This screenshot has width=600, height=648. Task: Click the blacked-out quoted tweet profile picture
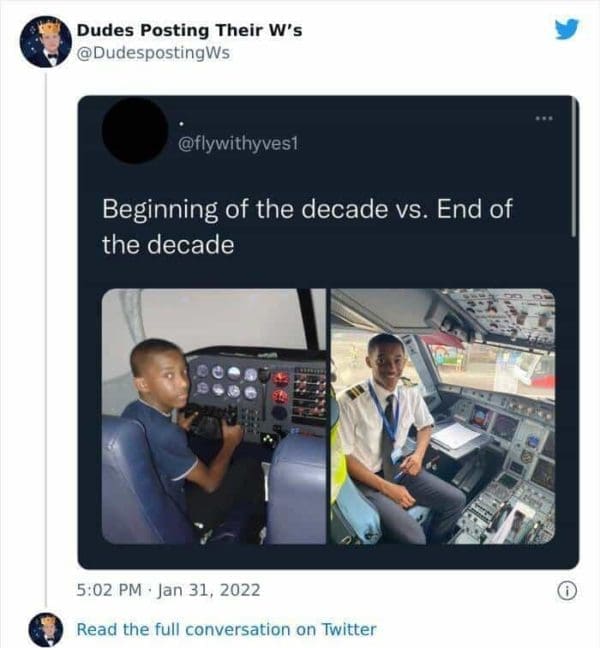[x=134, y=131]
